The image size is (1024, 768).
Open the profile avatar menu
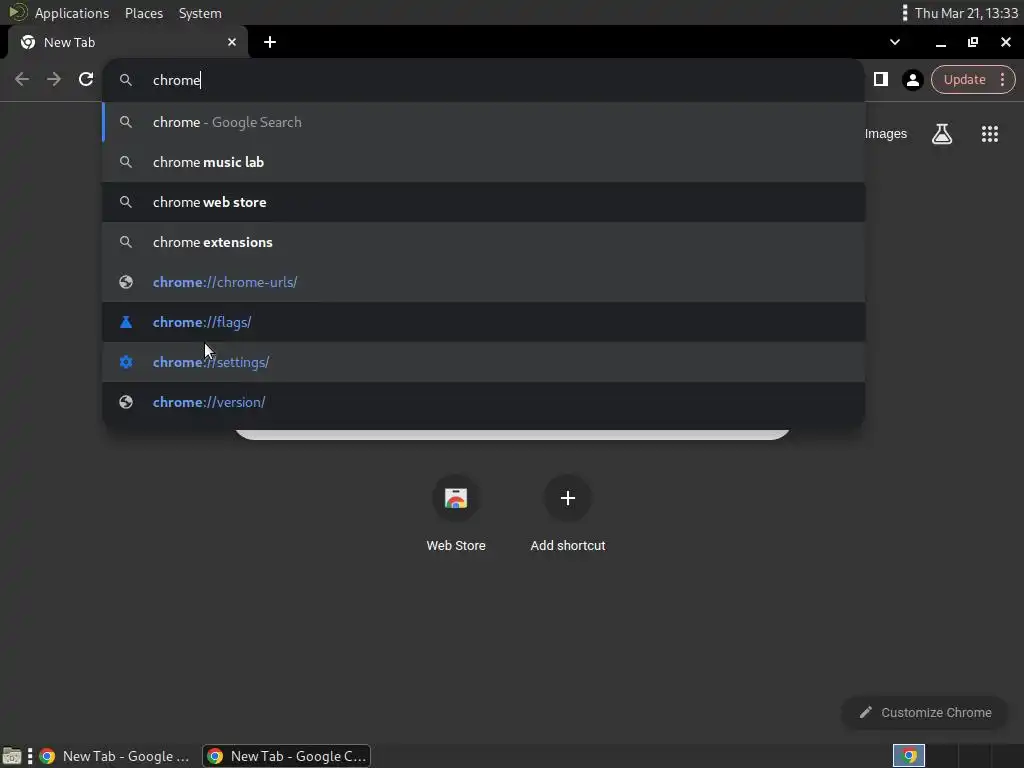point(912,80)
